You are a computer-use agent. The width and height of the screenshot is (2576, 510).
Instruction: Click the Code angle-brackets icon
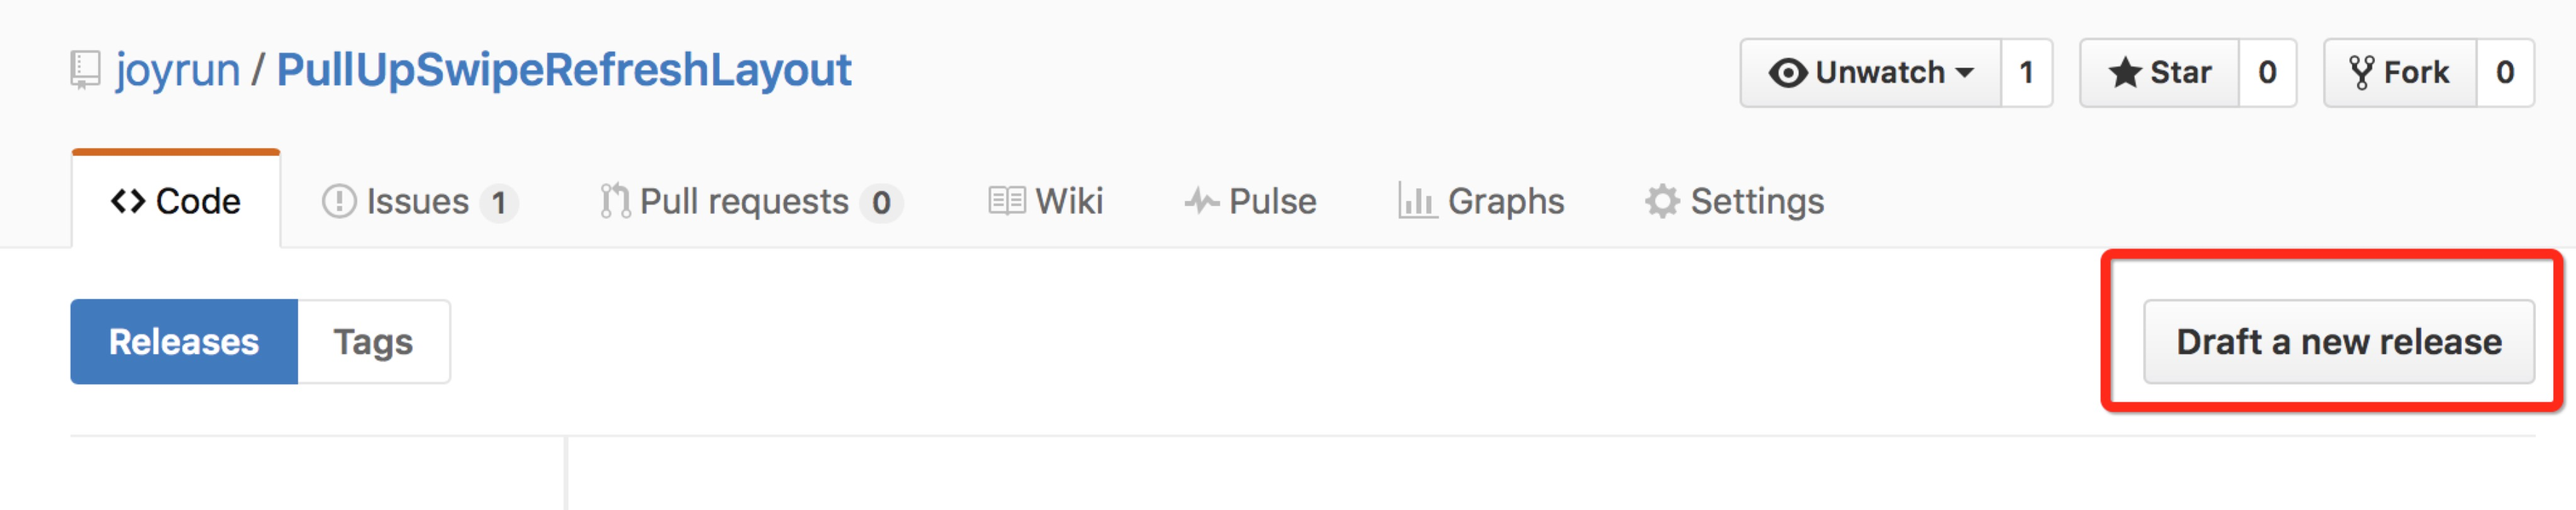click(x=128, y=201)
